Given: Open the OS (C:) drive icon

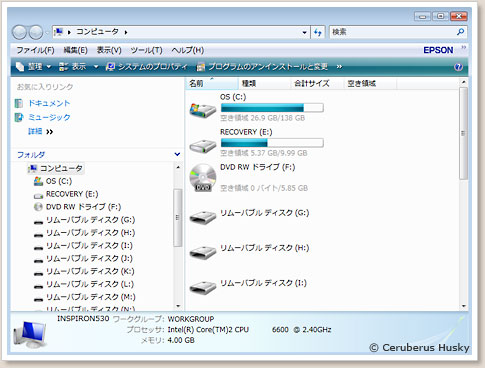Looking at the screenshot, I should [x=203, y=110].
